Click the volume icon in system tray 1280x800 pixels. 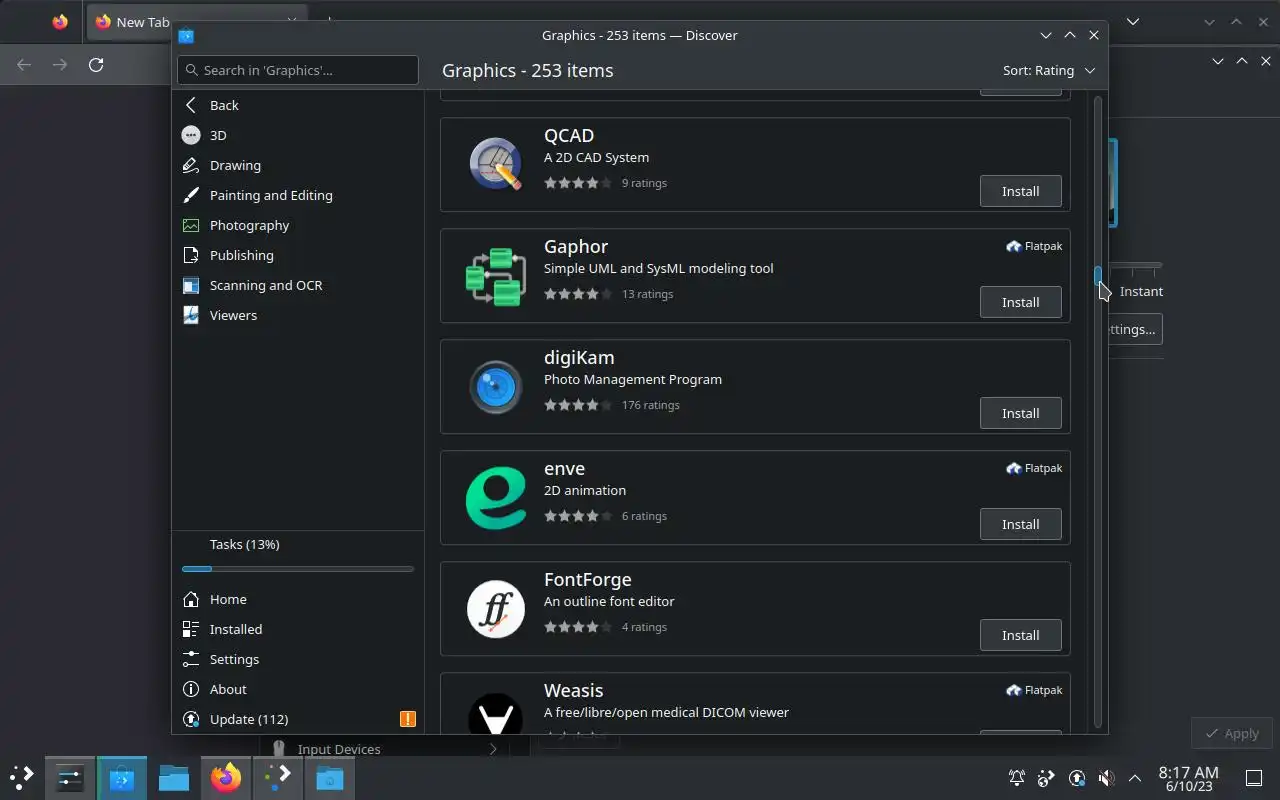click(1106, 778)
